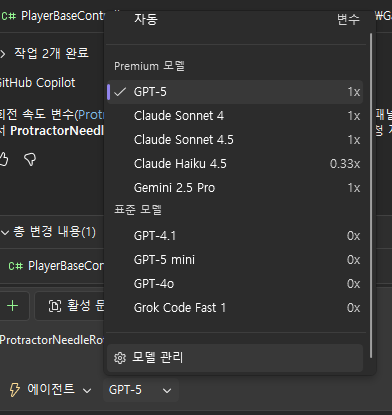Collapse the 총 변경 내용(1) section

pyautogui.click(x=48, y=232)
